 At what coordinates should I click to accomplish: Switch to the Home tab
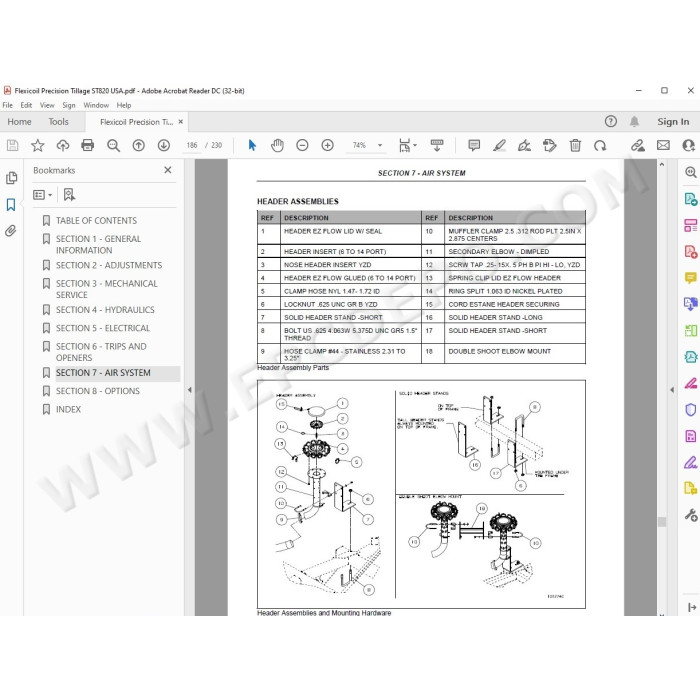pos(19,122)
